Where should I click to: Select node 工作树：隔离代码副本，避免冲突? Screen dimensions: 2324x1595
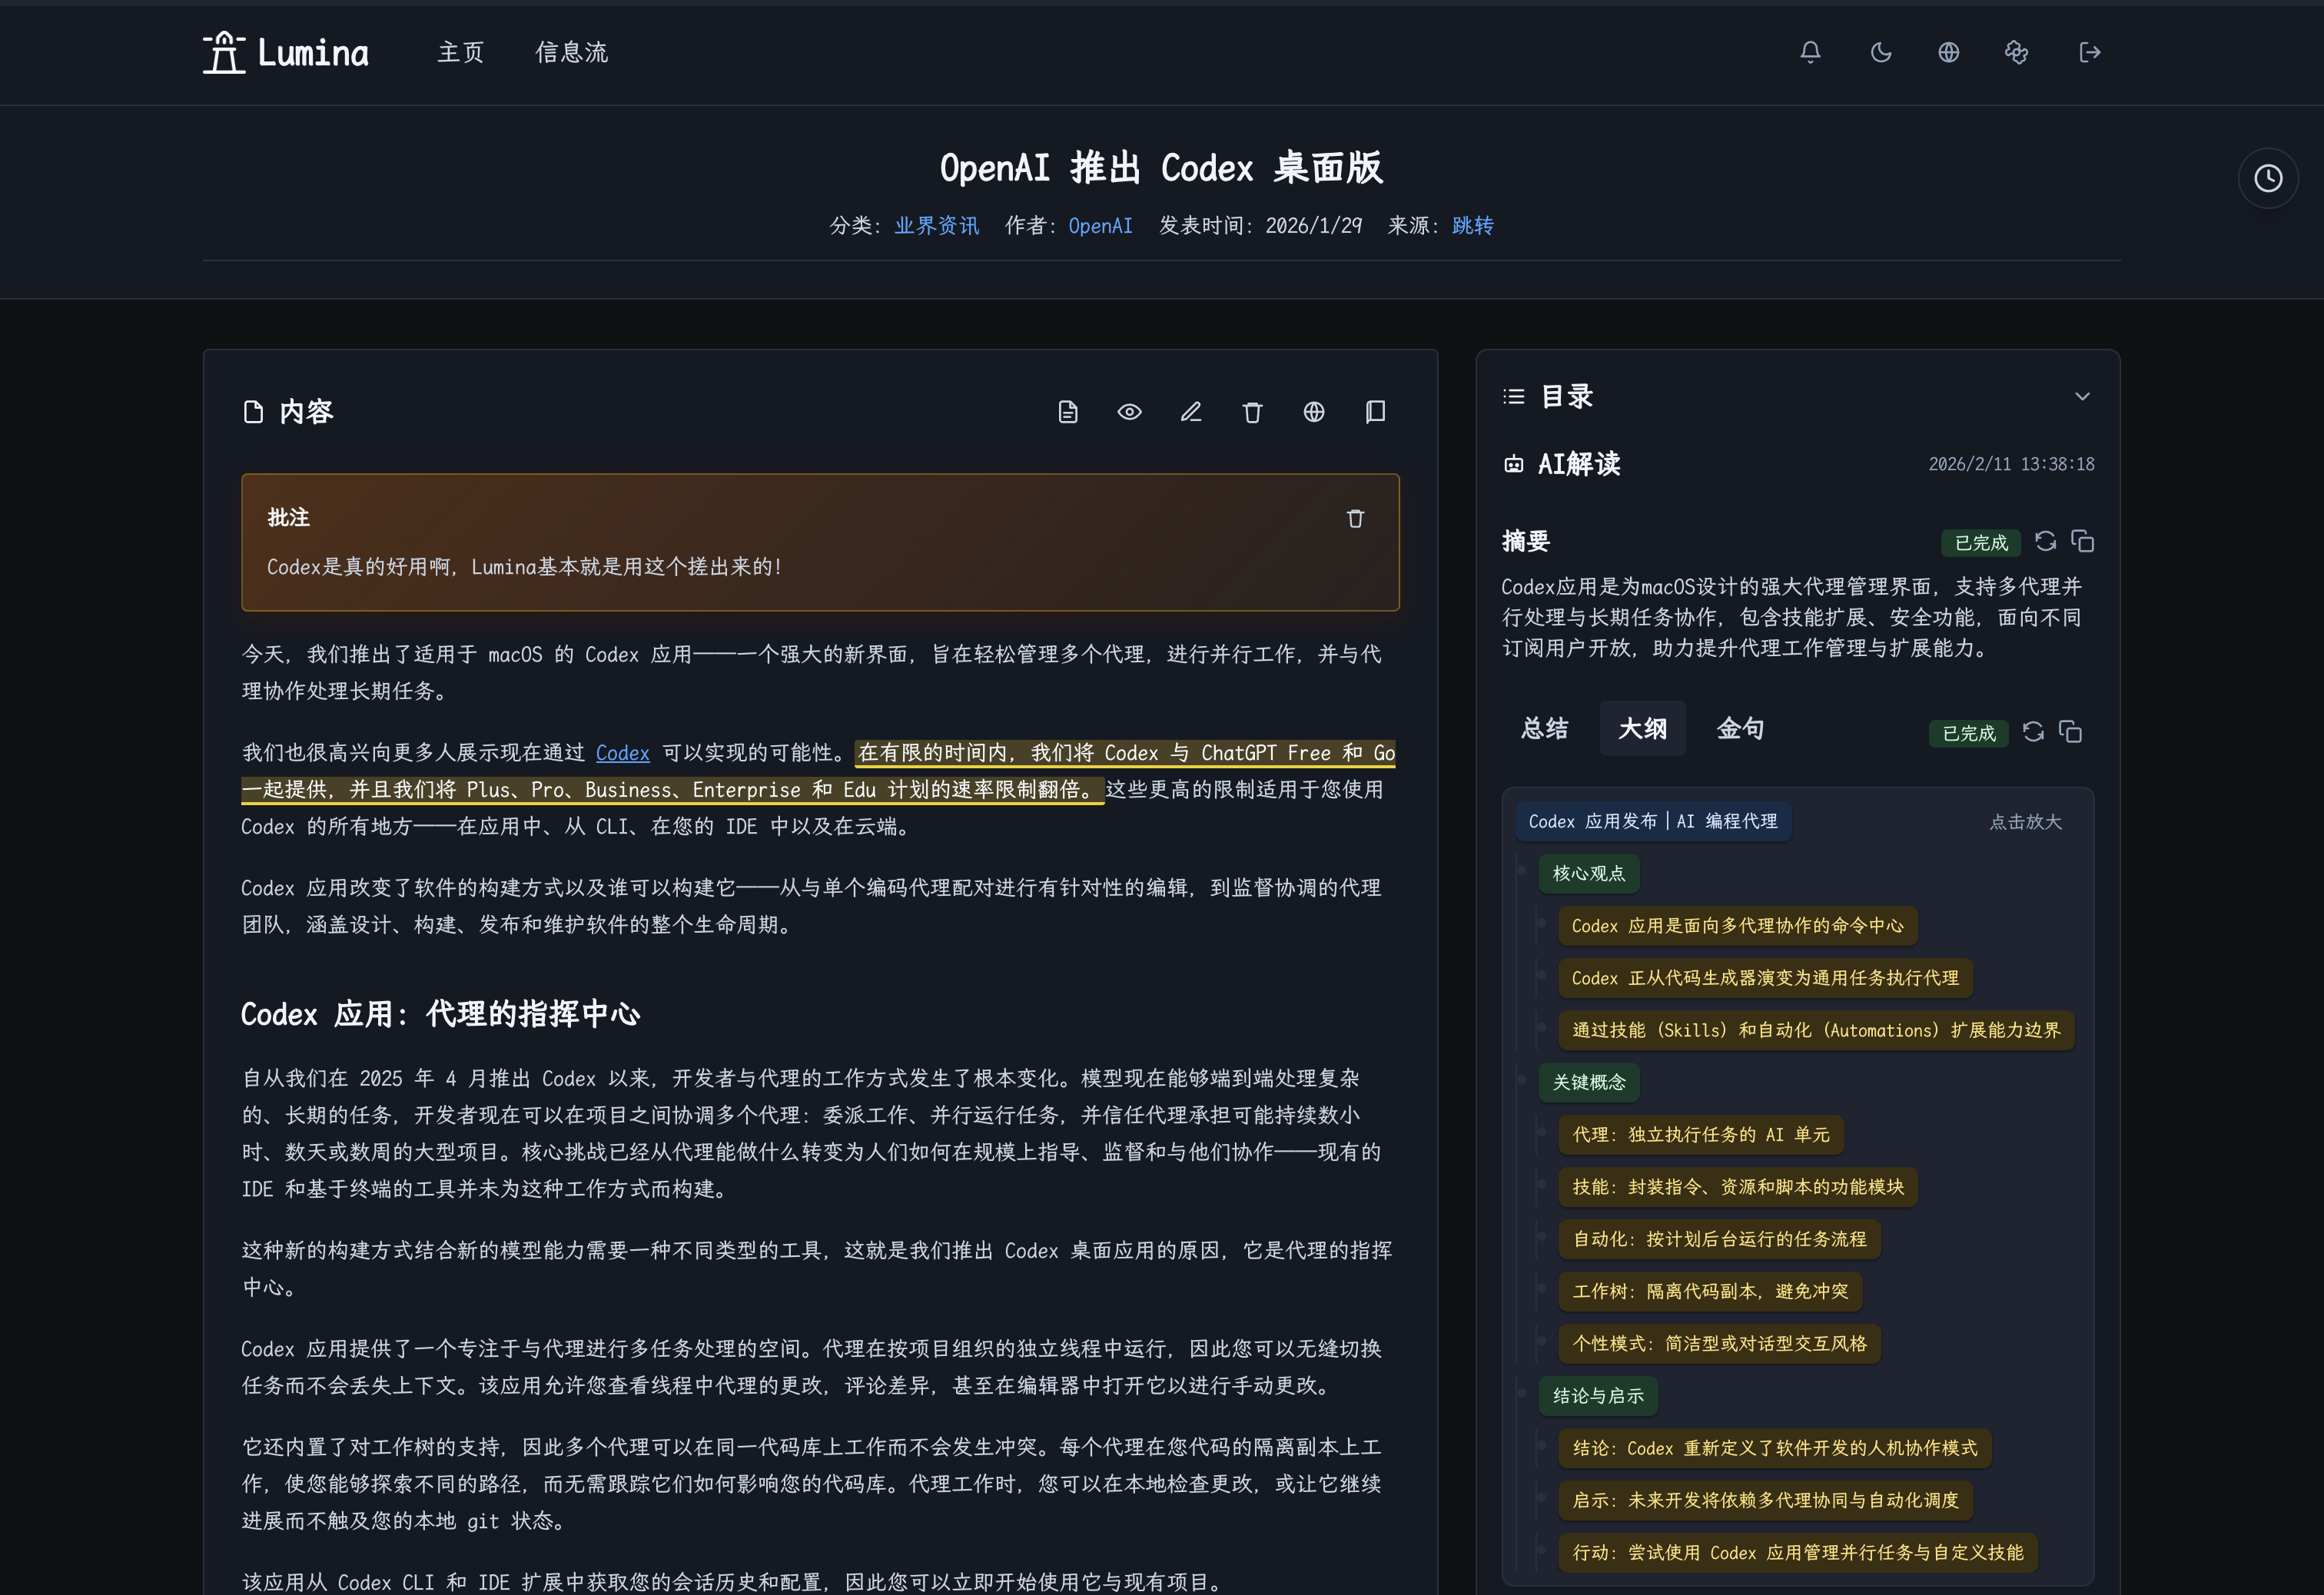1710,1291
